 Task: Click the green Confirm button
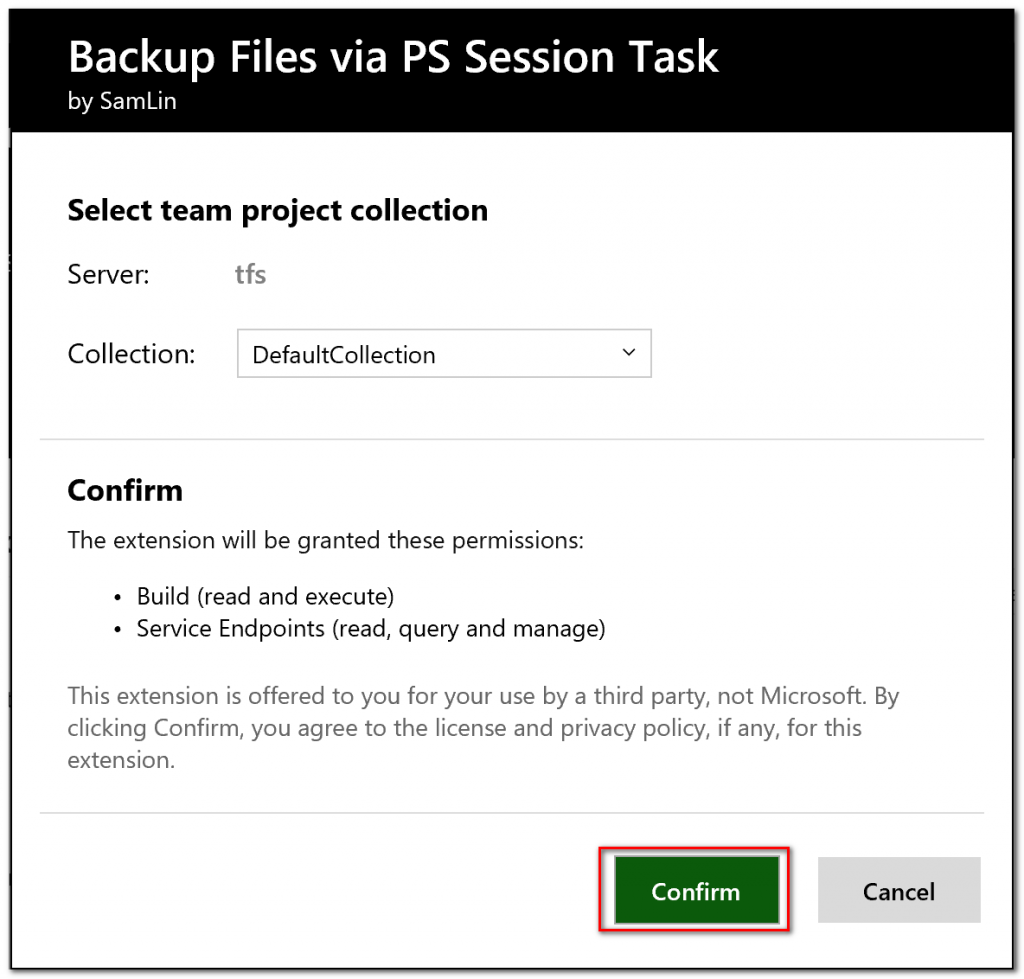pos(695,891)
